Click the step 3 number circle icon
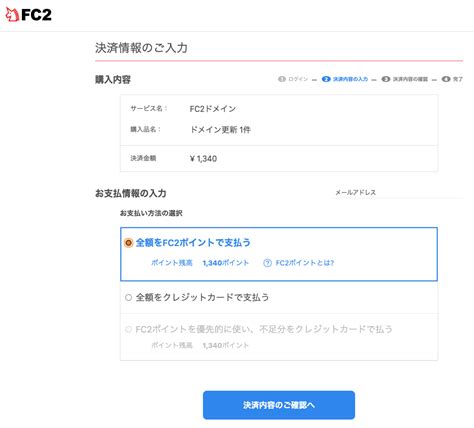The width and height of the screenshot is (474, 428). pyautogui.click(x=386, y=79)
